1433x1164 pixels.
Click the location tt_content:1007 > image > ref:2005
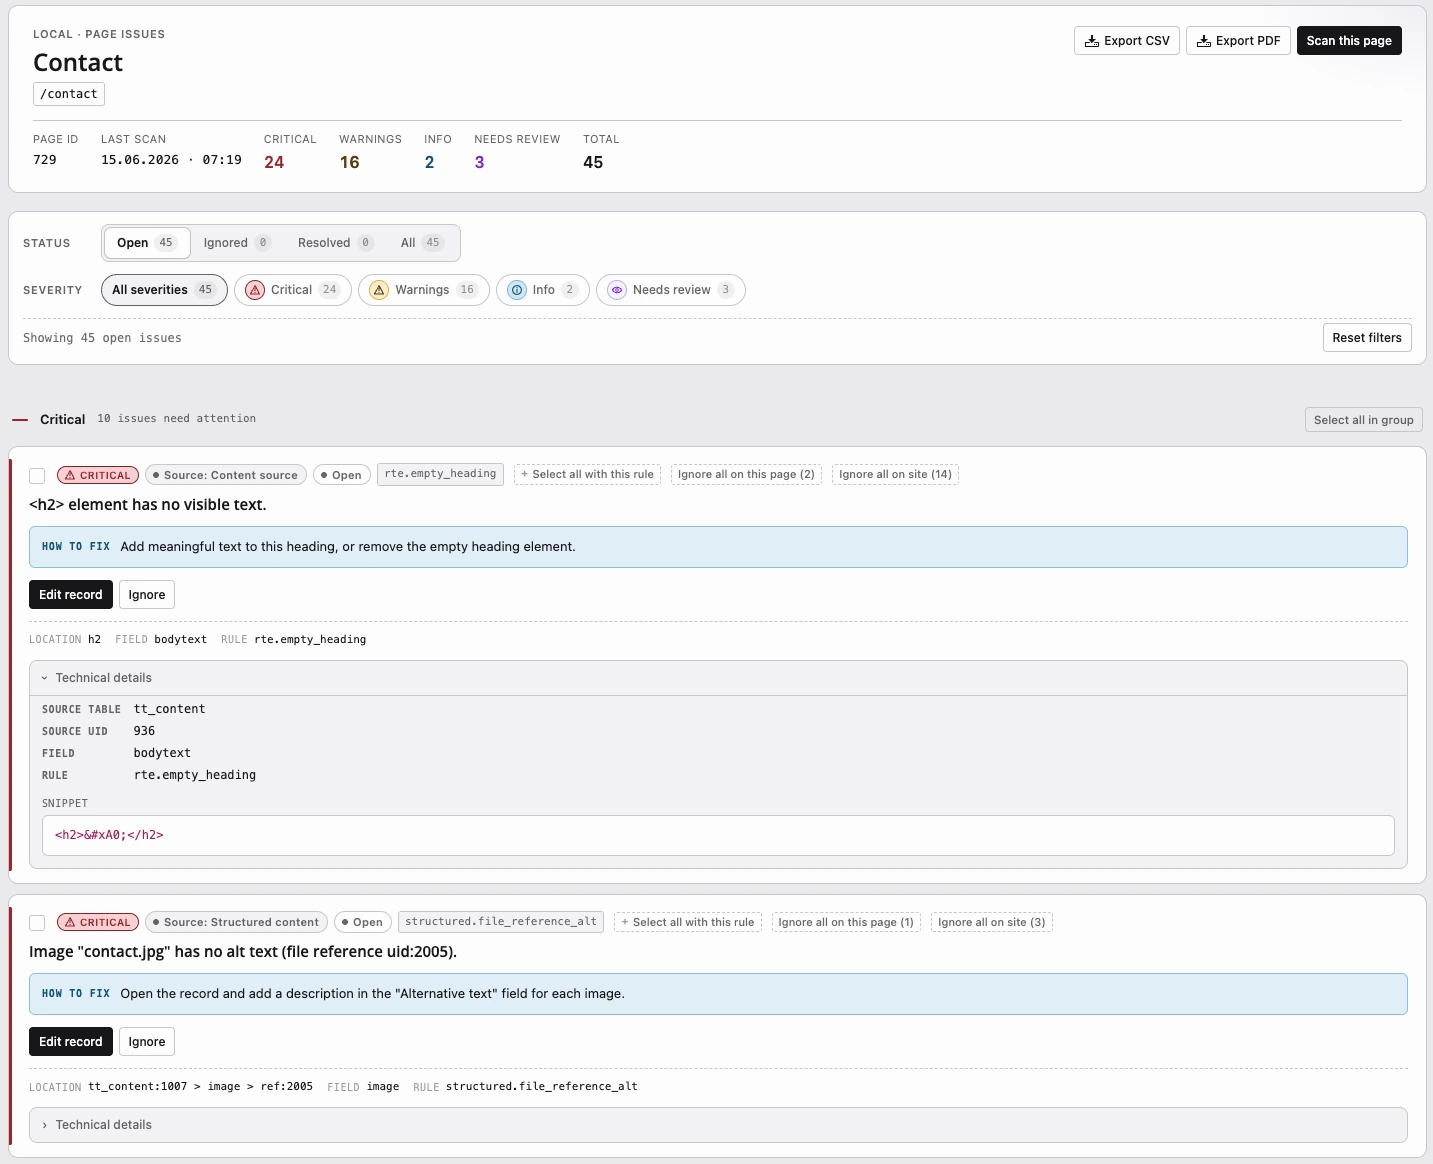click(x=200, y=1087)
